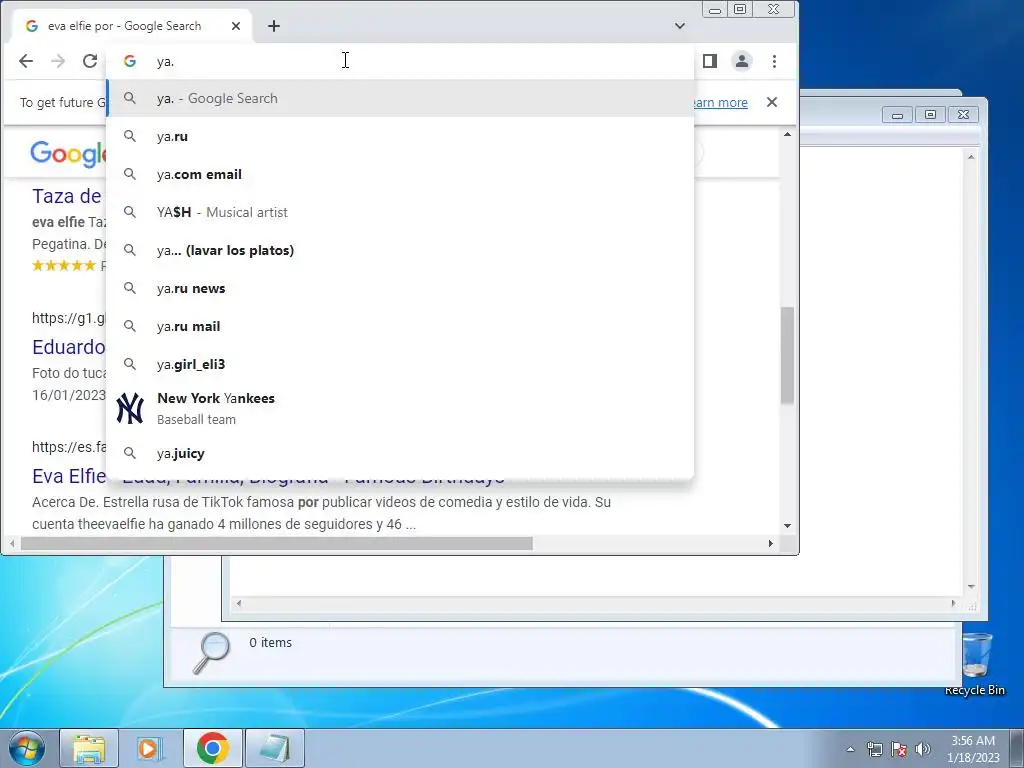Click the magnifier icon in Explorer details pane

click(x=212, y=653)
